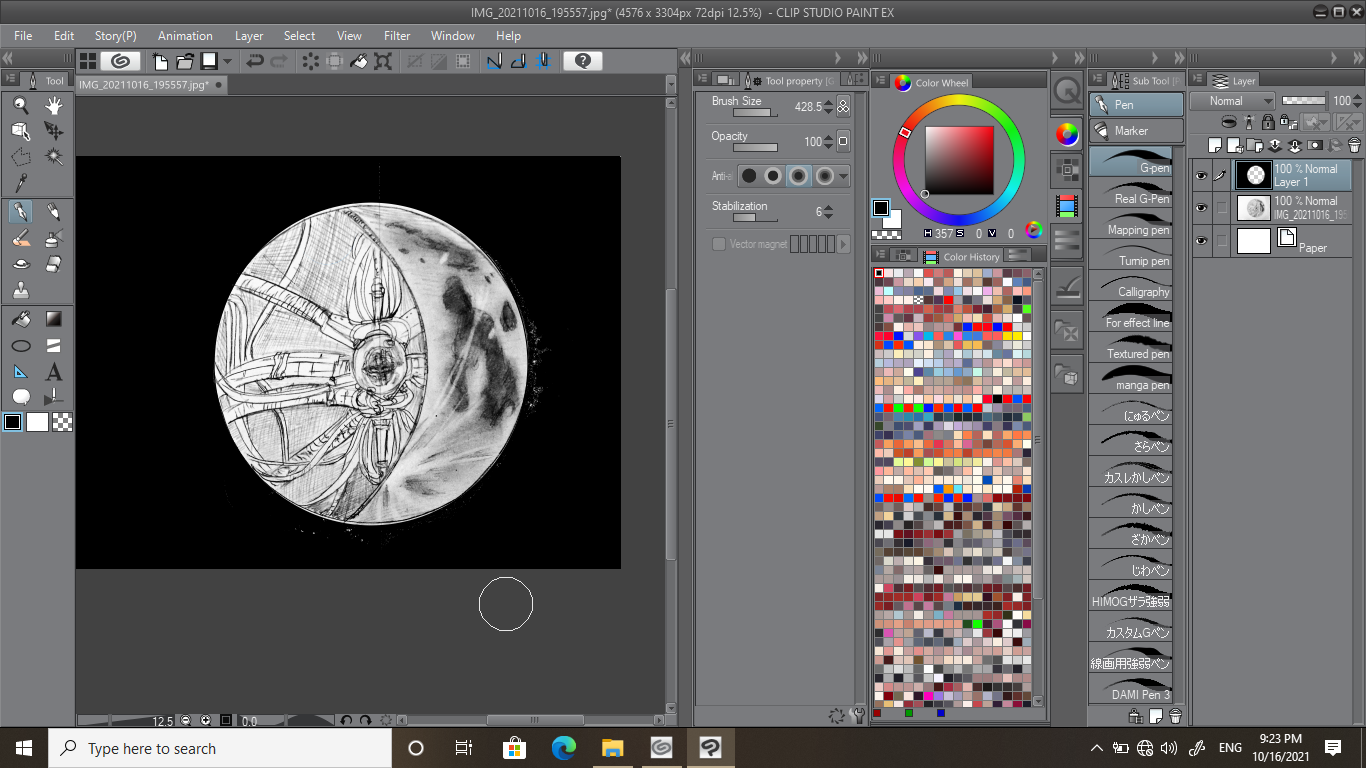Select the Auto select magic wand tool

click(x=54, y=157)
